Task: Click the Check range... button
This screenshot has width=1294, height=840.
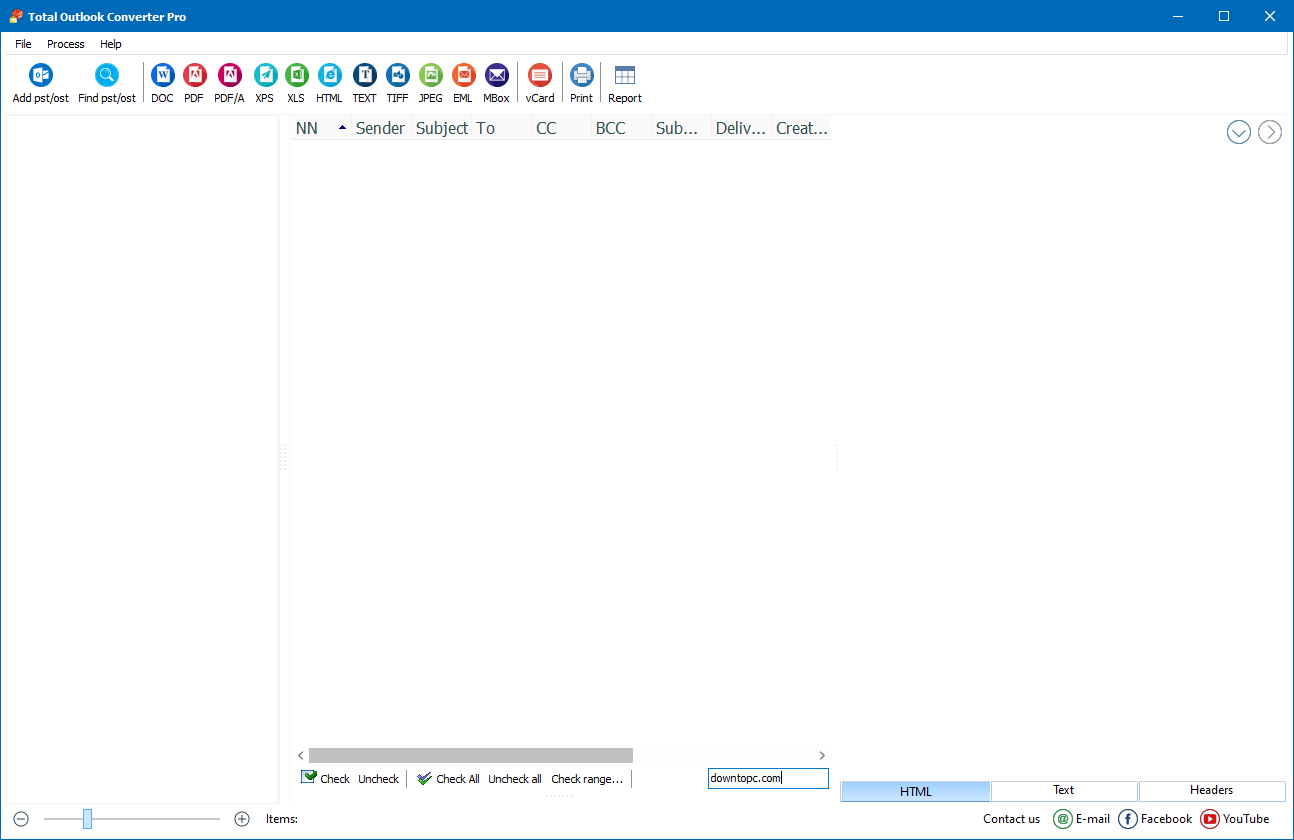Action: (x=587, y=779)
